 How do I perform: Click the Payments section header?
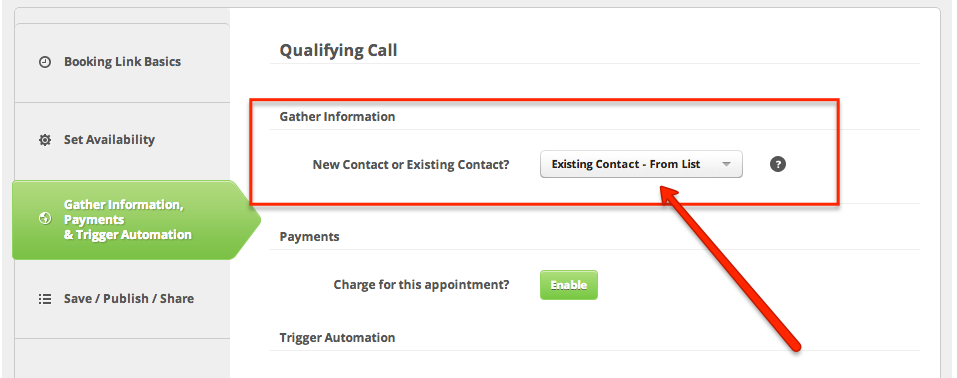(309, 236)
